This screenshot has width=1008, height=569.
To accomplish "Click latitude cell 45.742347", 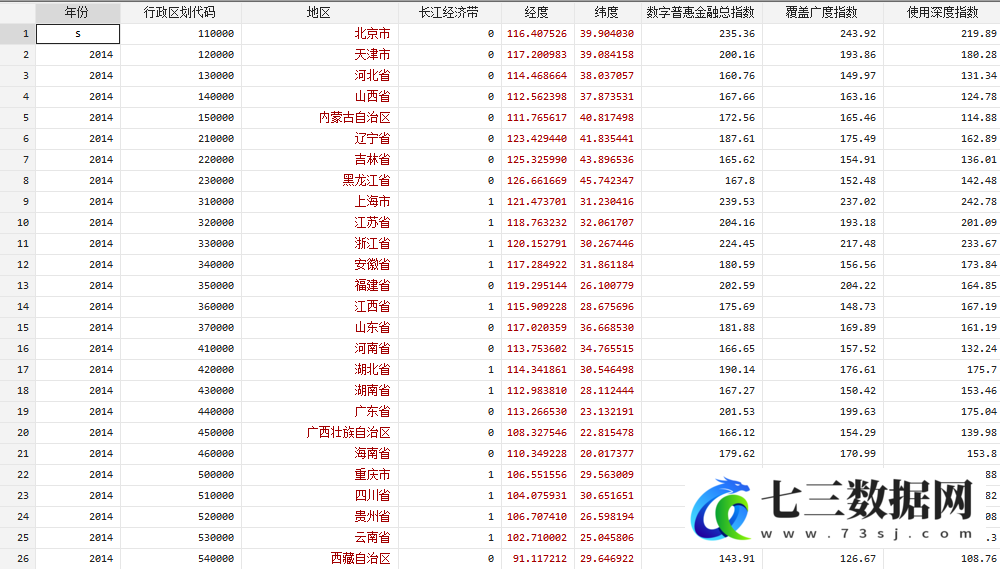I will [x=606, y=181].
